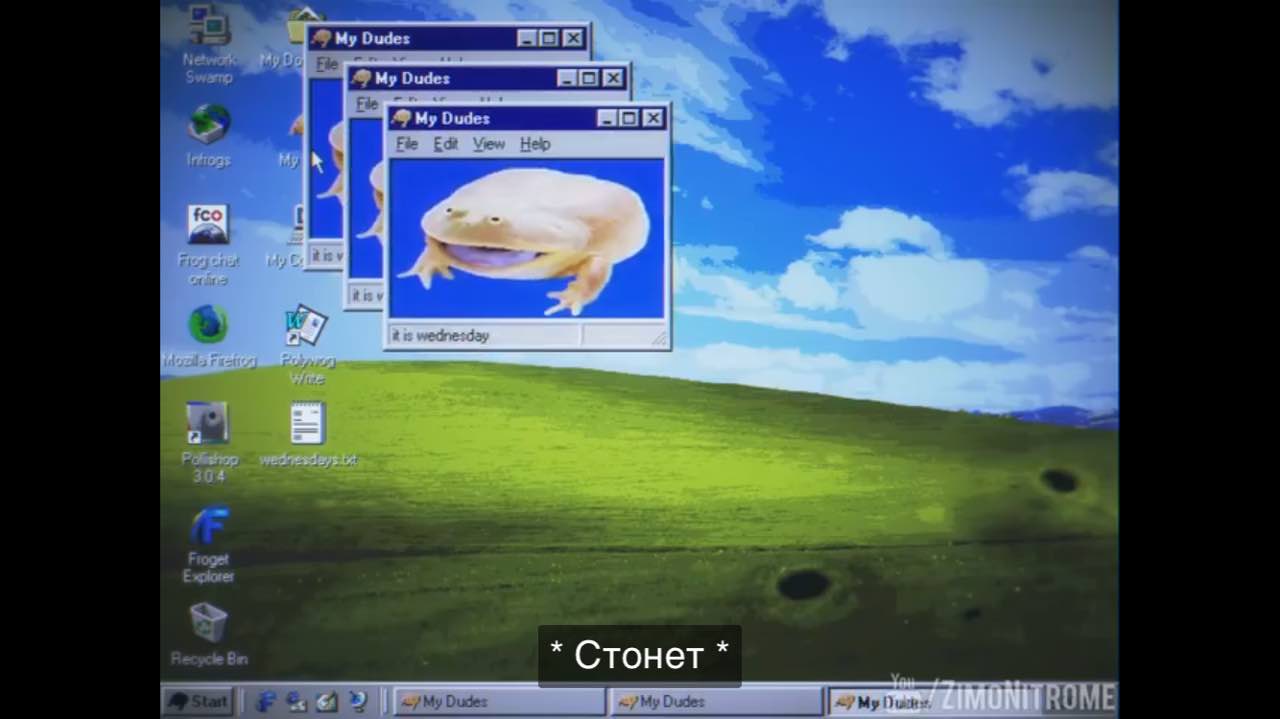Viewport: 1280px width, 719px height.
Task: Open the Recycle Bin icon
Action: tap(208, 623)
